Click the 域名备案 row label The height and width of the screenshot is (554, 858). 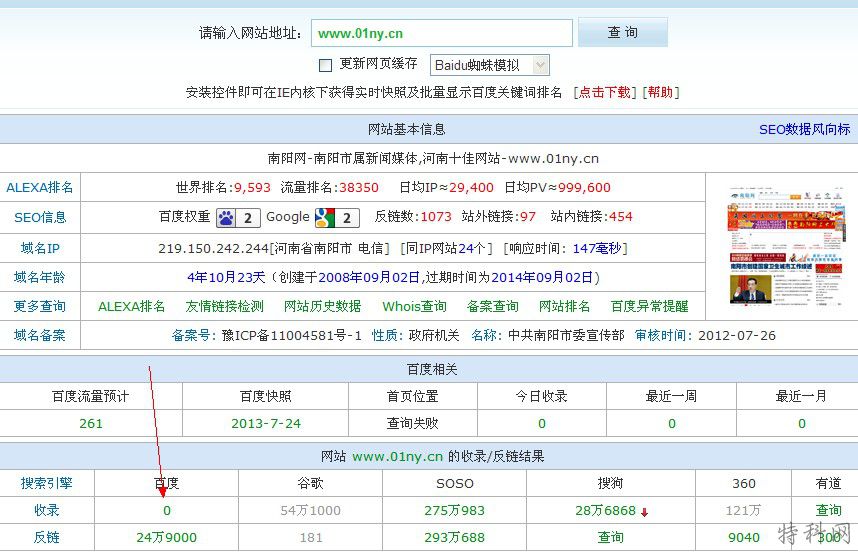click(39, 335)
